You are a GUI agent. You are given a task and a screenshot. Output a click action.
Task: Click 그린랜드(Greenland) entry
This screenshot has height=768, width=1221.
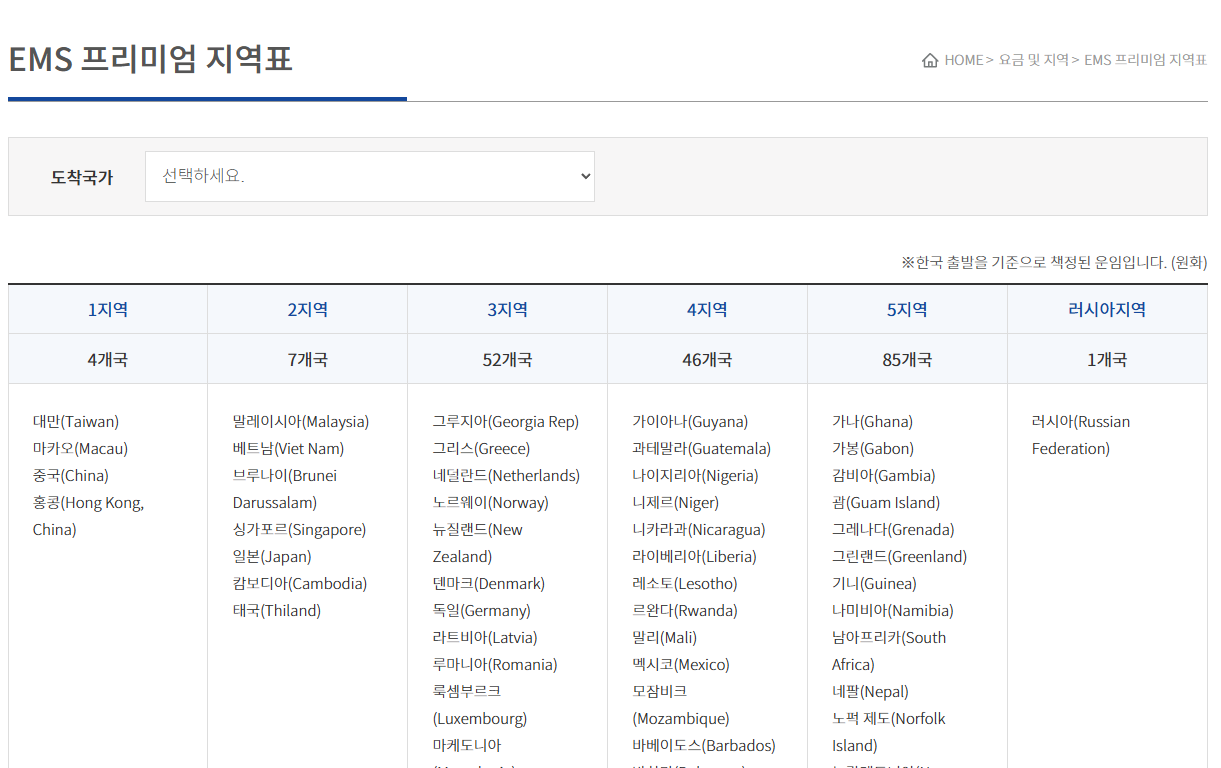pos(900,557)
